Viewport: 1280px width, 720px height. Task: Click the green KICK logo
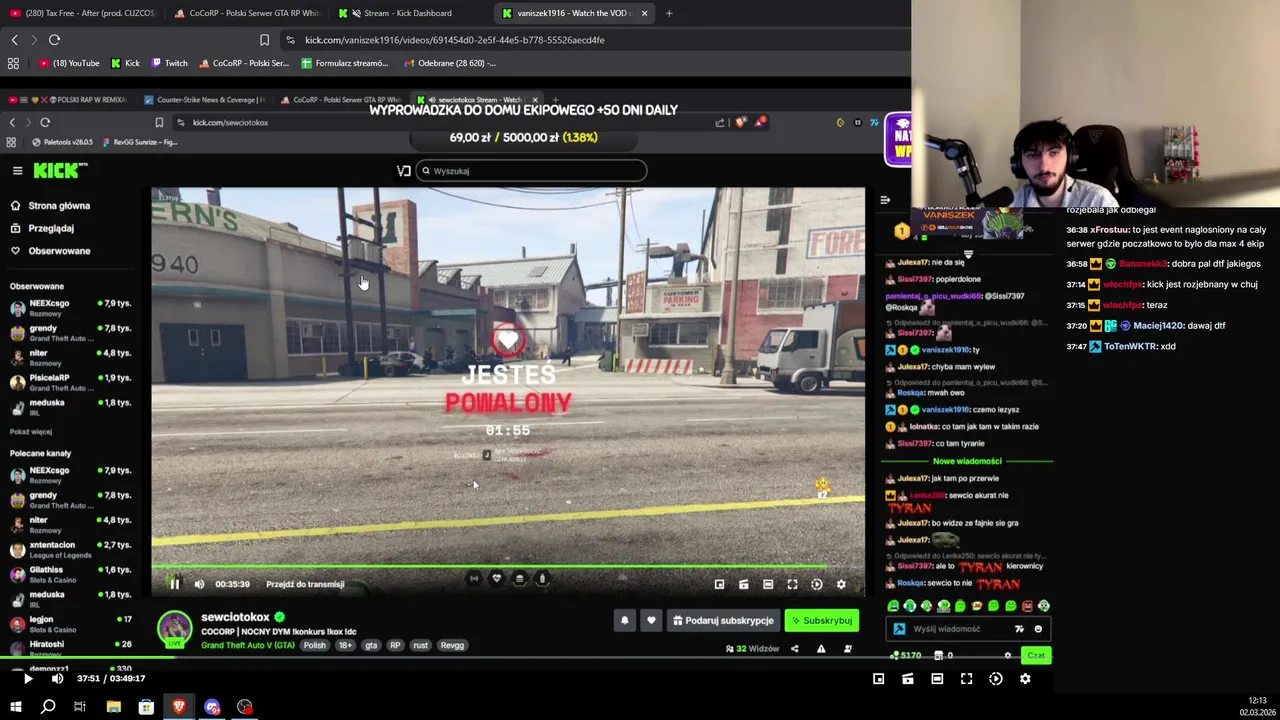(x=57, y=171)
